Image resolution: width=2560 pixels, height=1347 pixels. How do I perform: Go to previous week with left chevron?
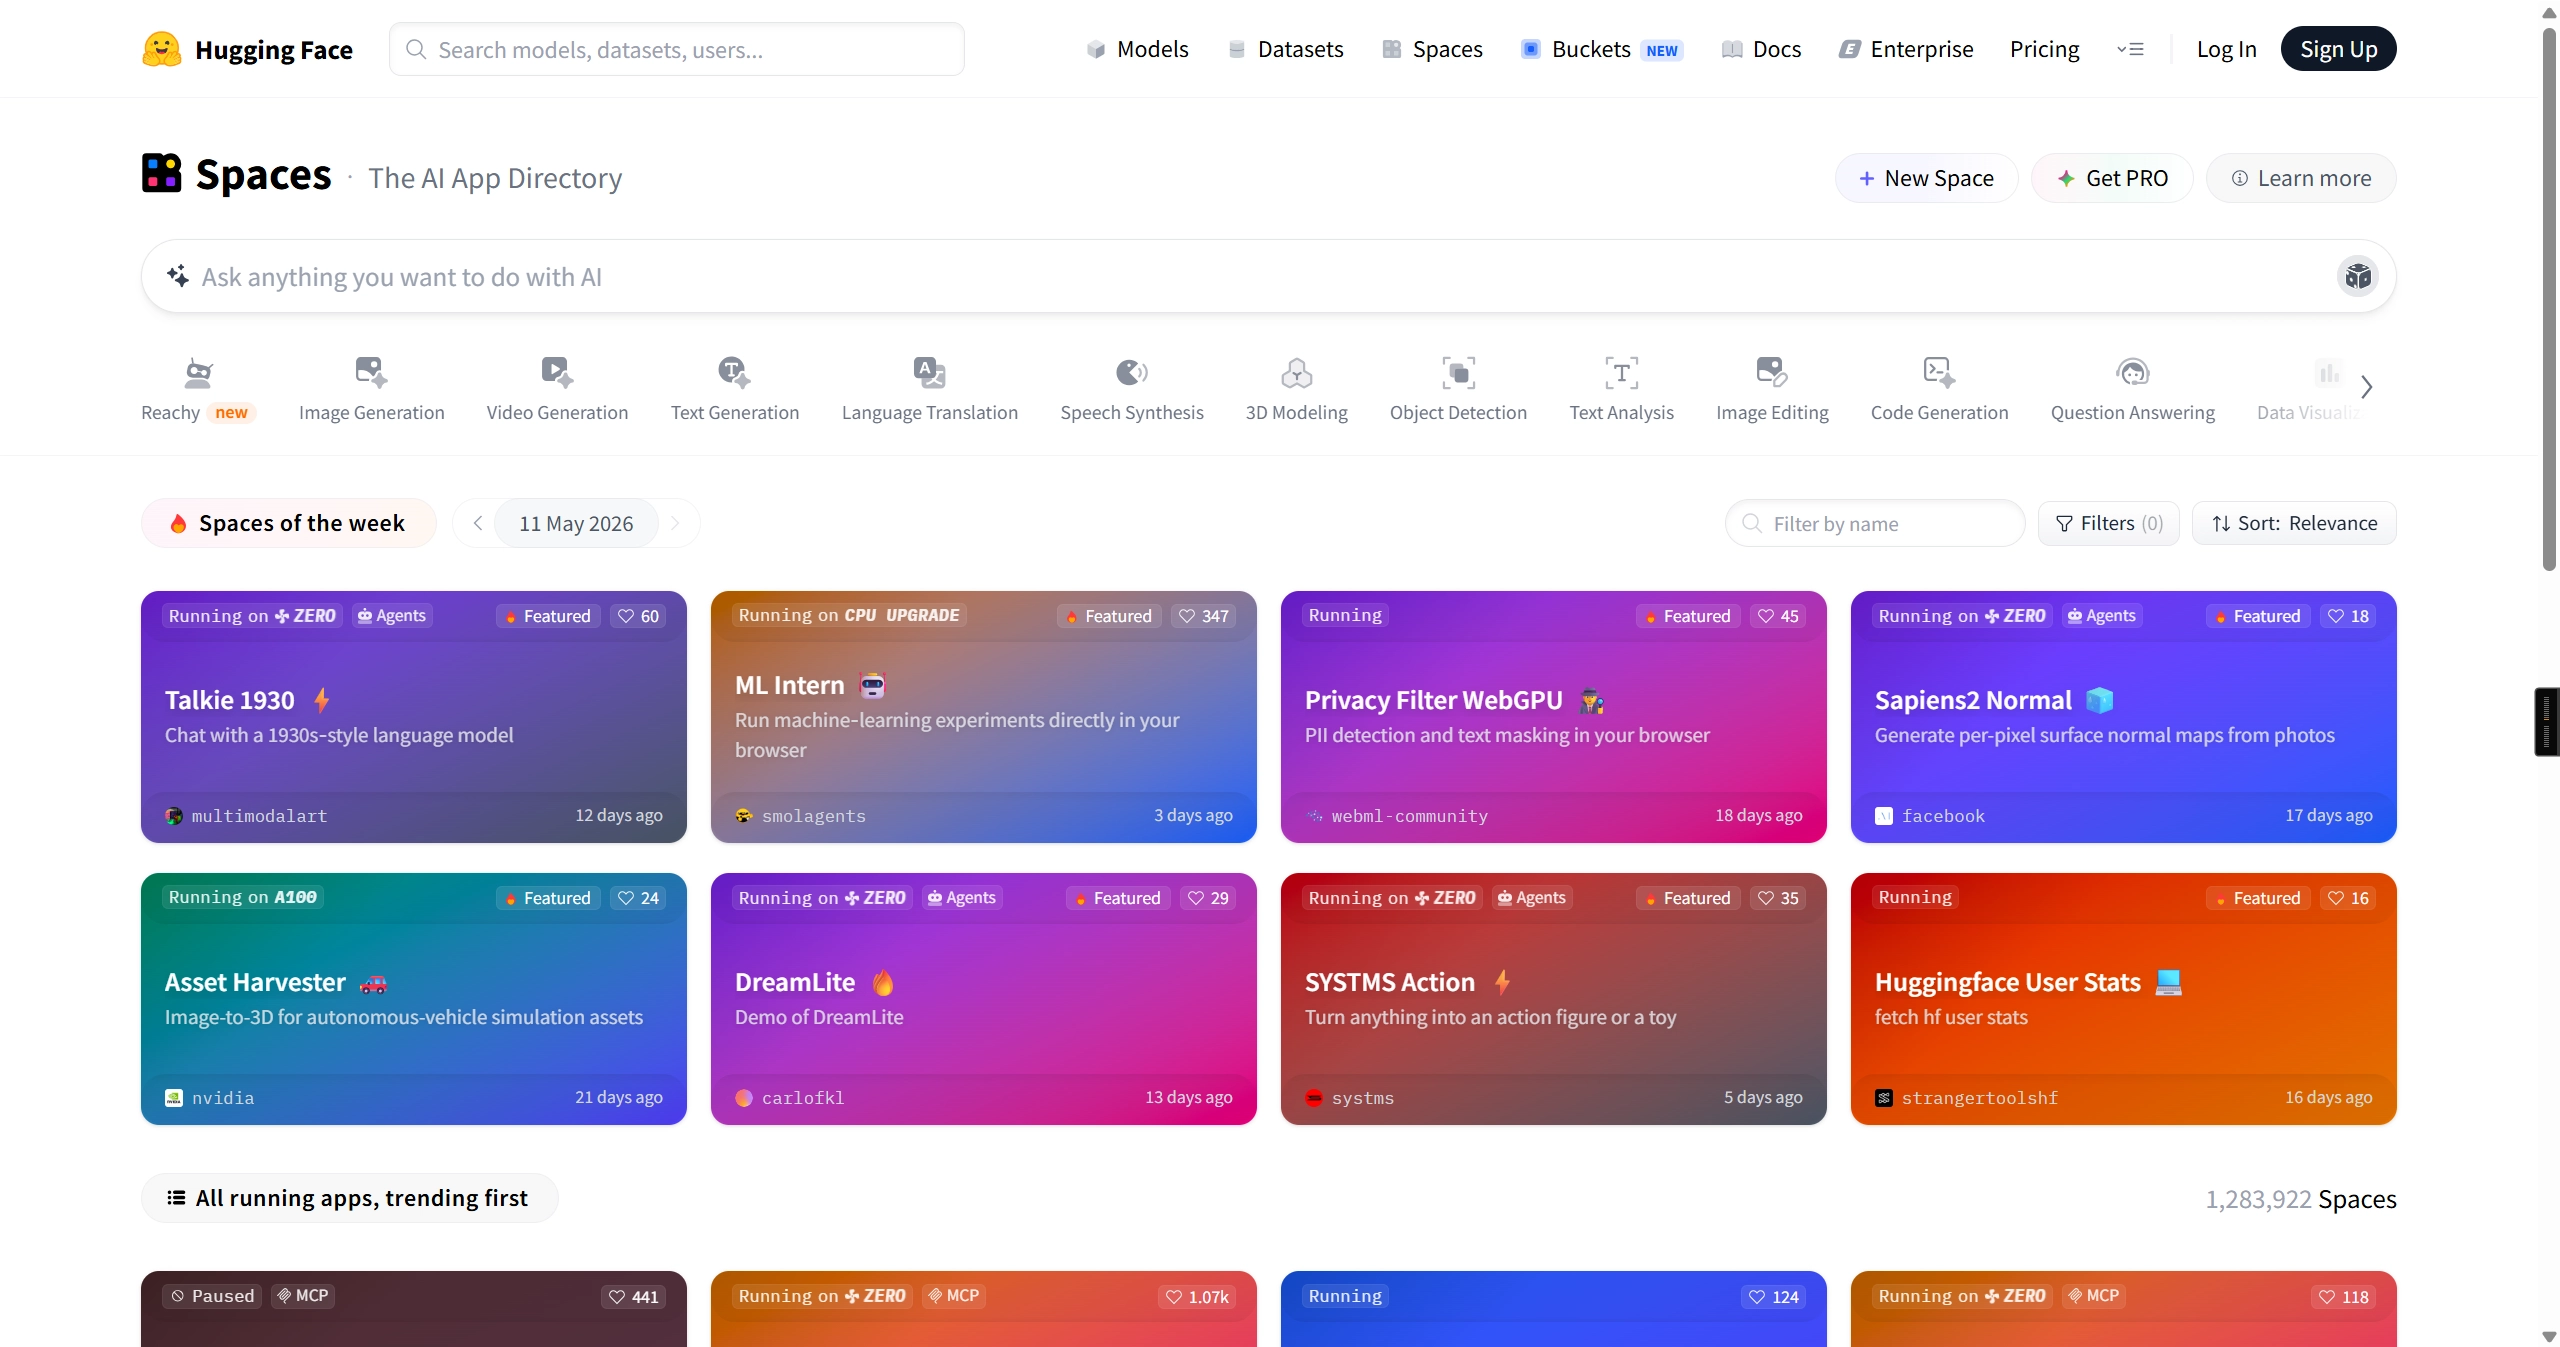478,523
